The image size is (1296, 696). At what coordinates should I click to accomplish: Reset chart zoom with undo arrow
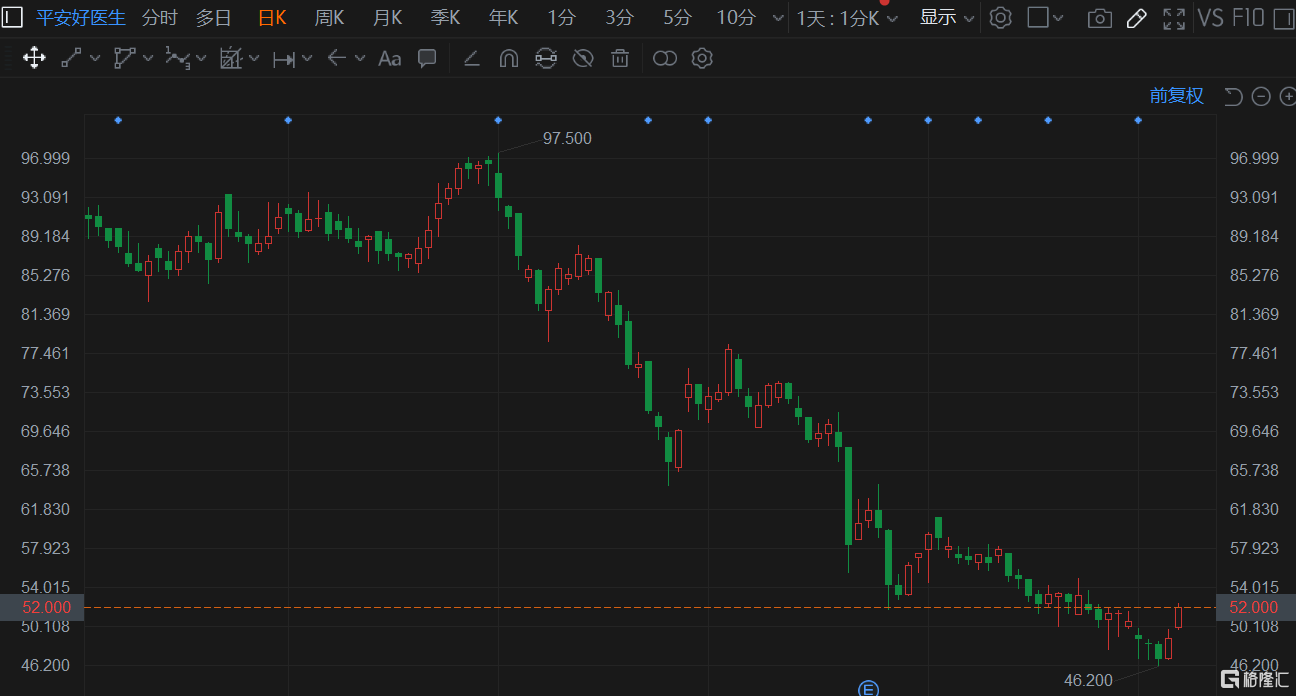point(1233,96)
